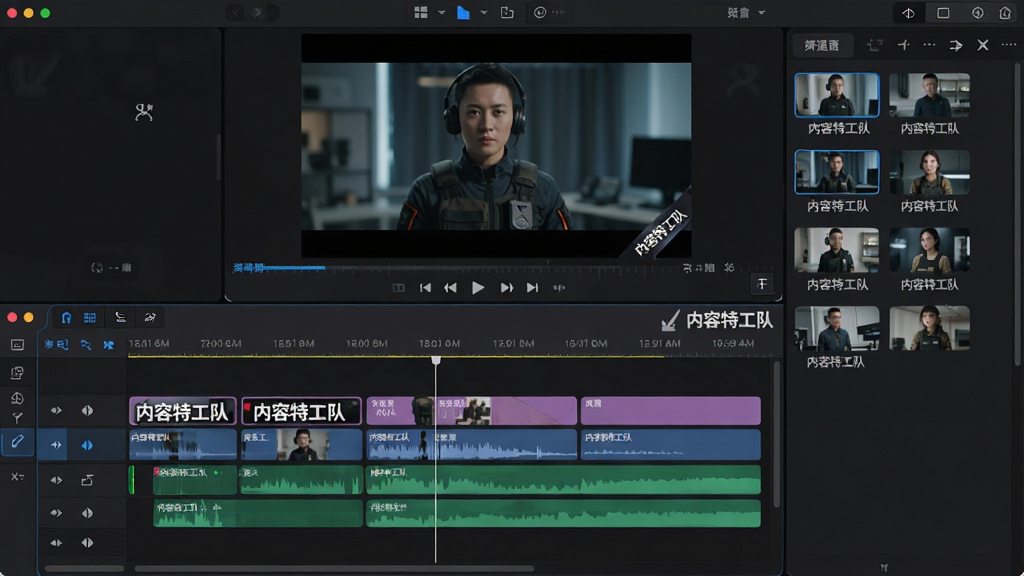The width and height of the screenshot is (1024, 576).
Task: Close the right media panel with the X
Action: (983, 45)
